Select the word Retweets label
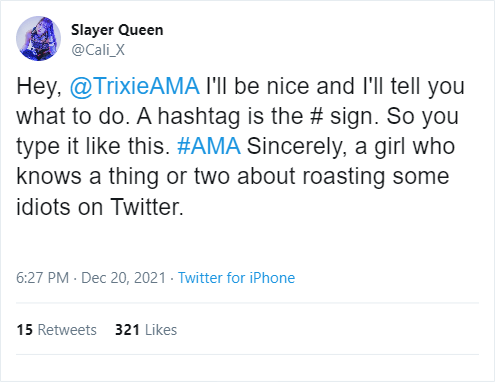Viewport: 495px width, 382px height. [67, 330]
